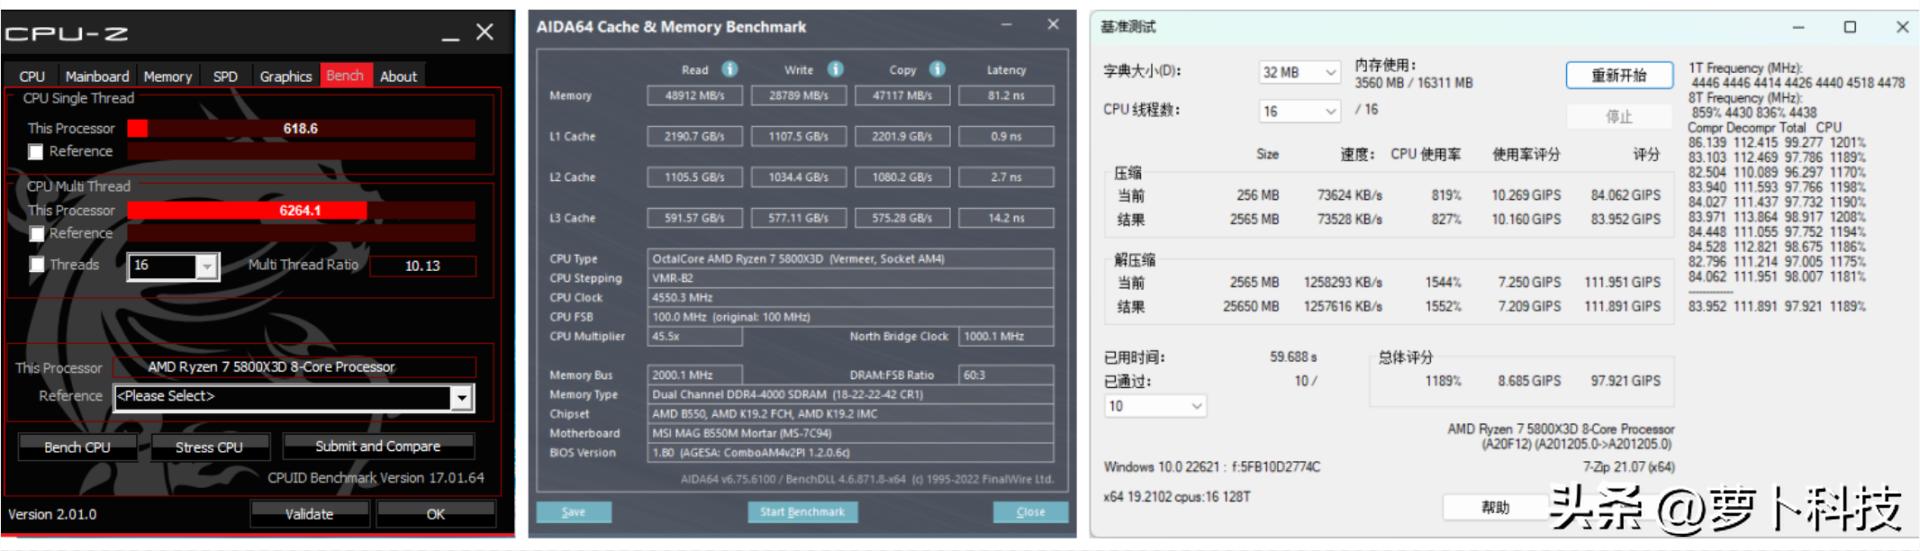Open the Threads count dropdown showing 16
Image resolution: width=1920 pixels, height=551 pixels.
click(173, 265)
